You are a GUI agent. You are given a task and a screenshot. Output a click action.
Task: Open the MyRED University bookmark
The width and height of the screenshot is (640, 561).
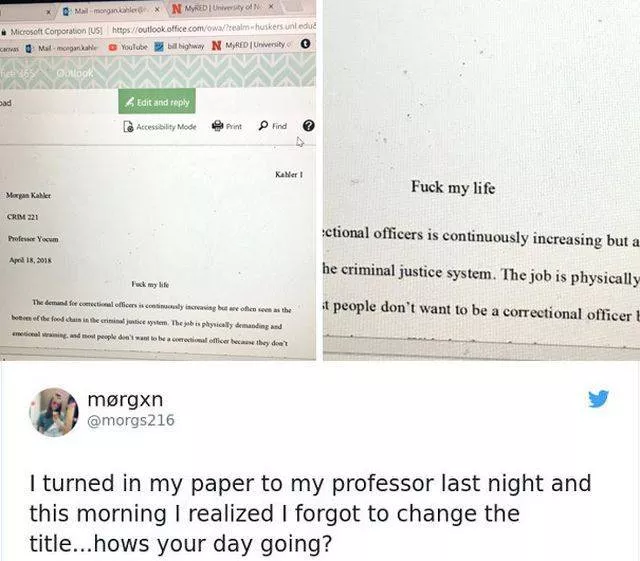point(249,45)
